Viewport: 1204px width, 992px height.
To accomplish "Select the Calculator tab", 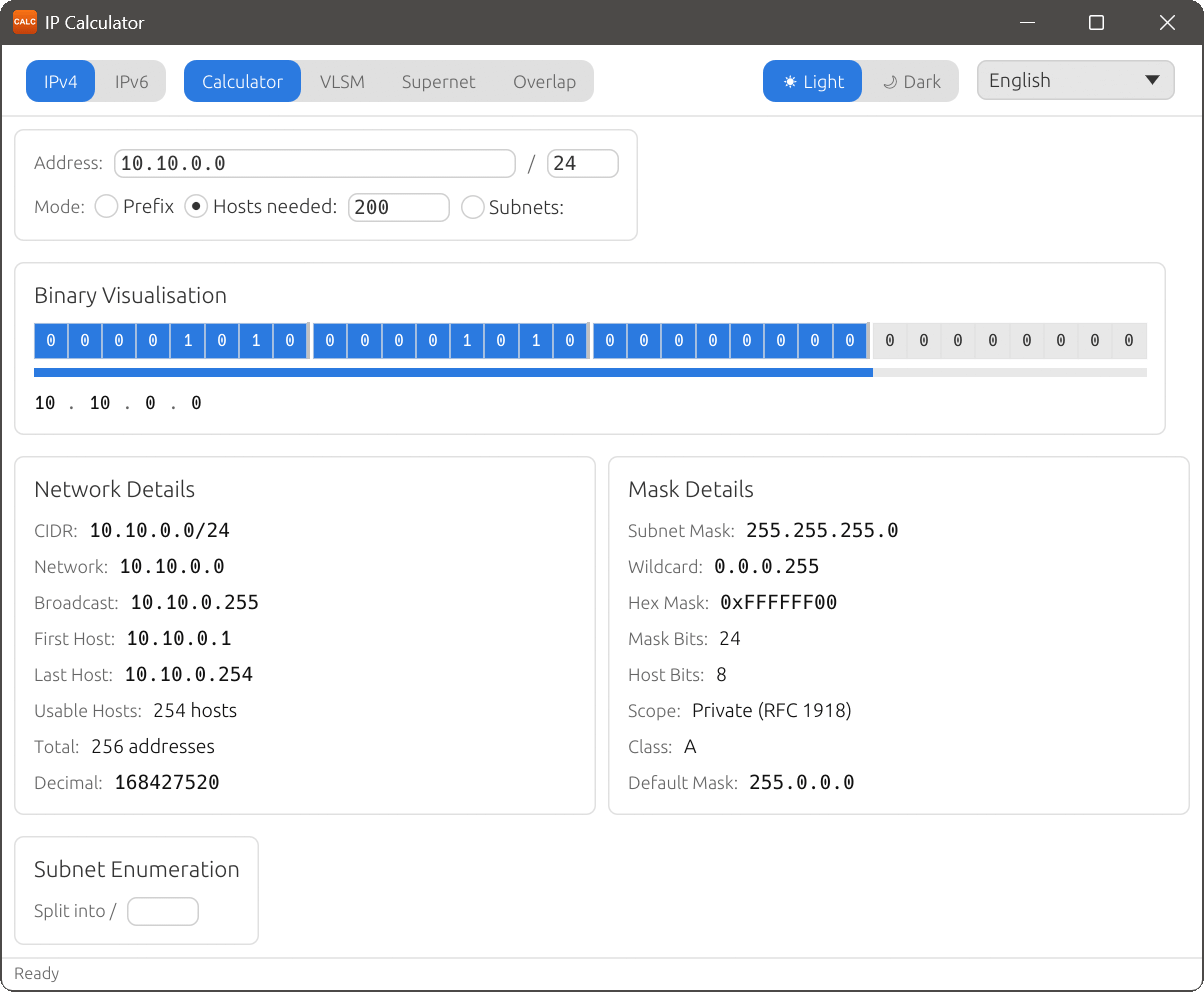I will click(x=242, y=81).
